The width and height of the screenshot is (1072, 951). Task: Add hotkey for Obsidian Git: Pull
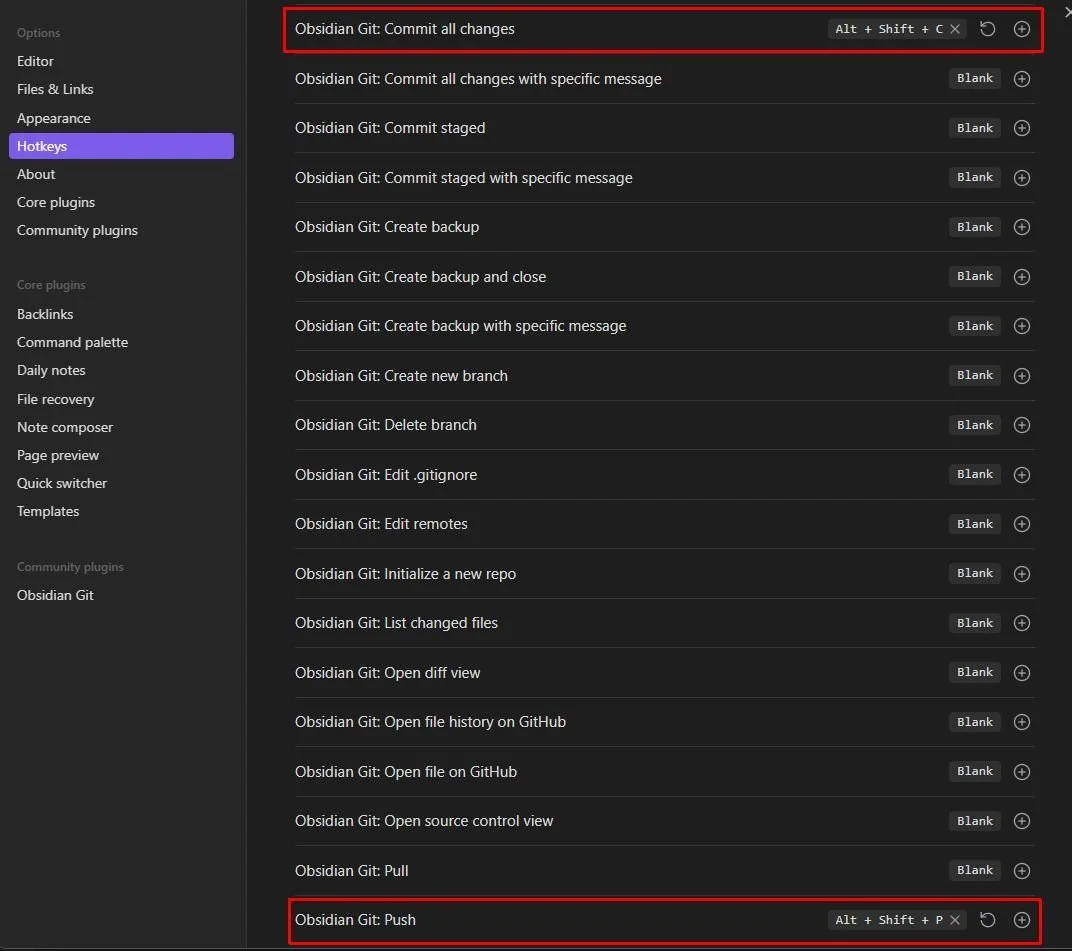(1021, 870)
